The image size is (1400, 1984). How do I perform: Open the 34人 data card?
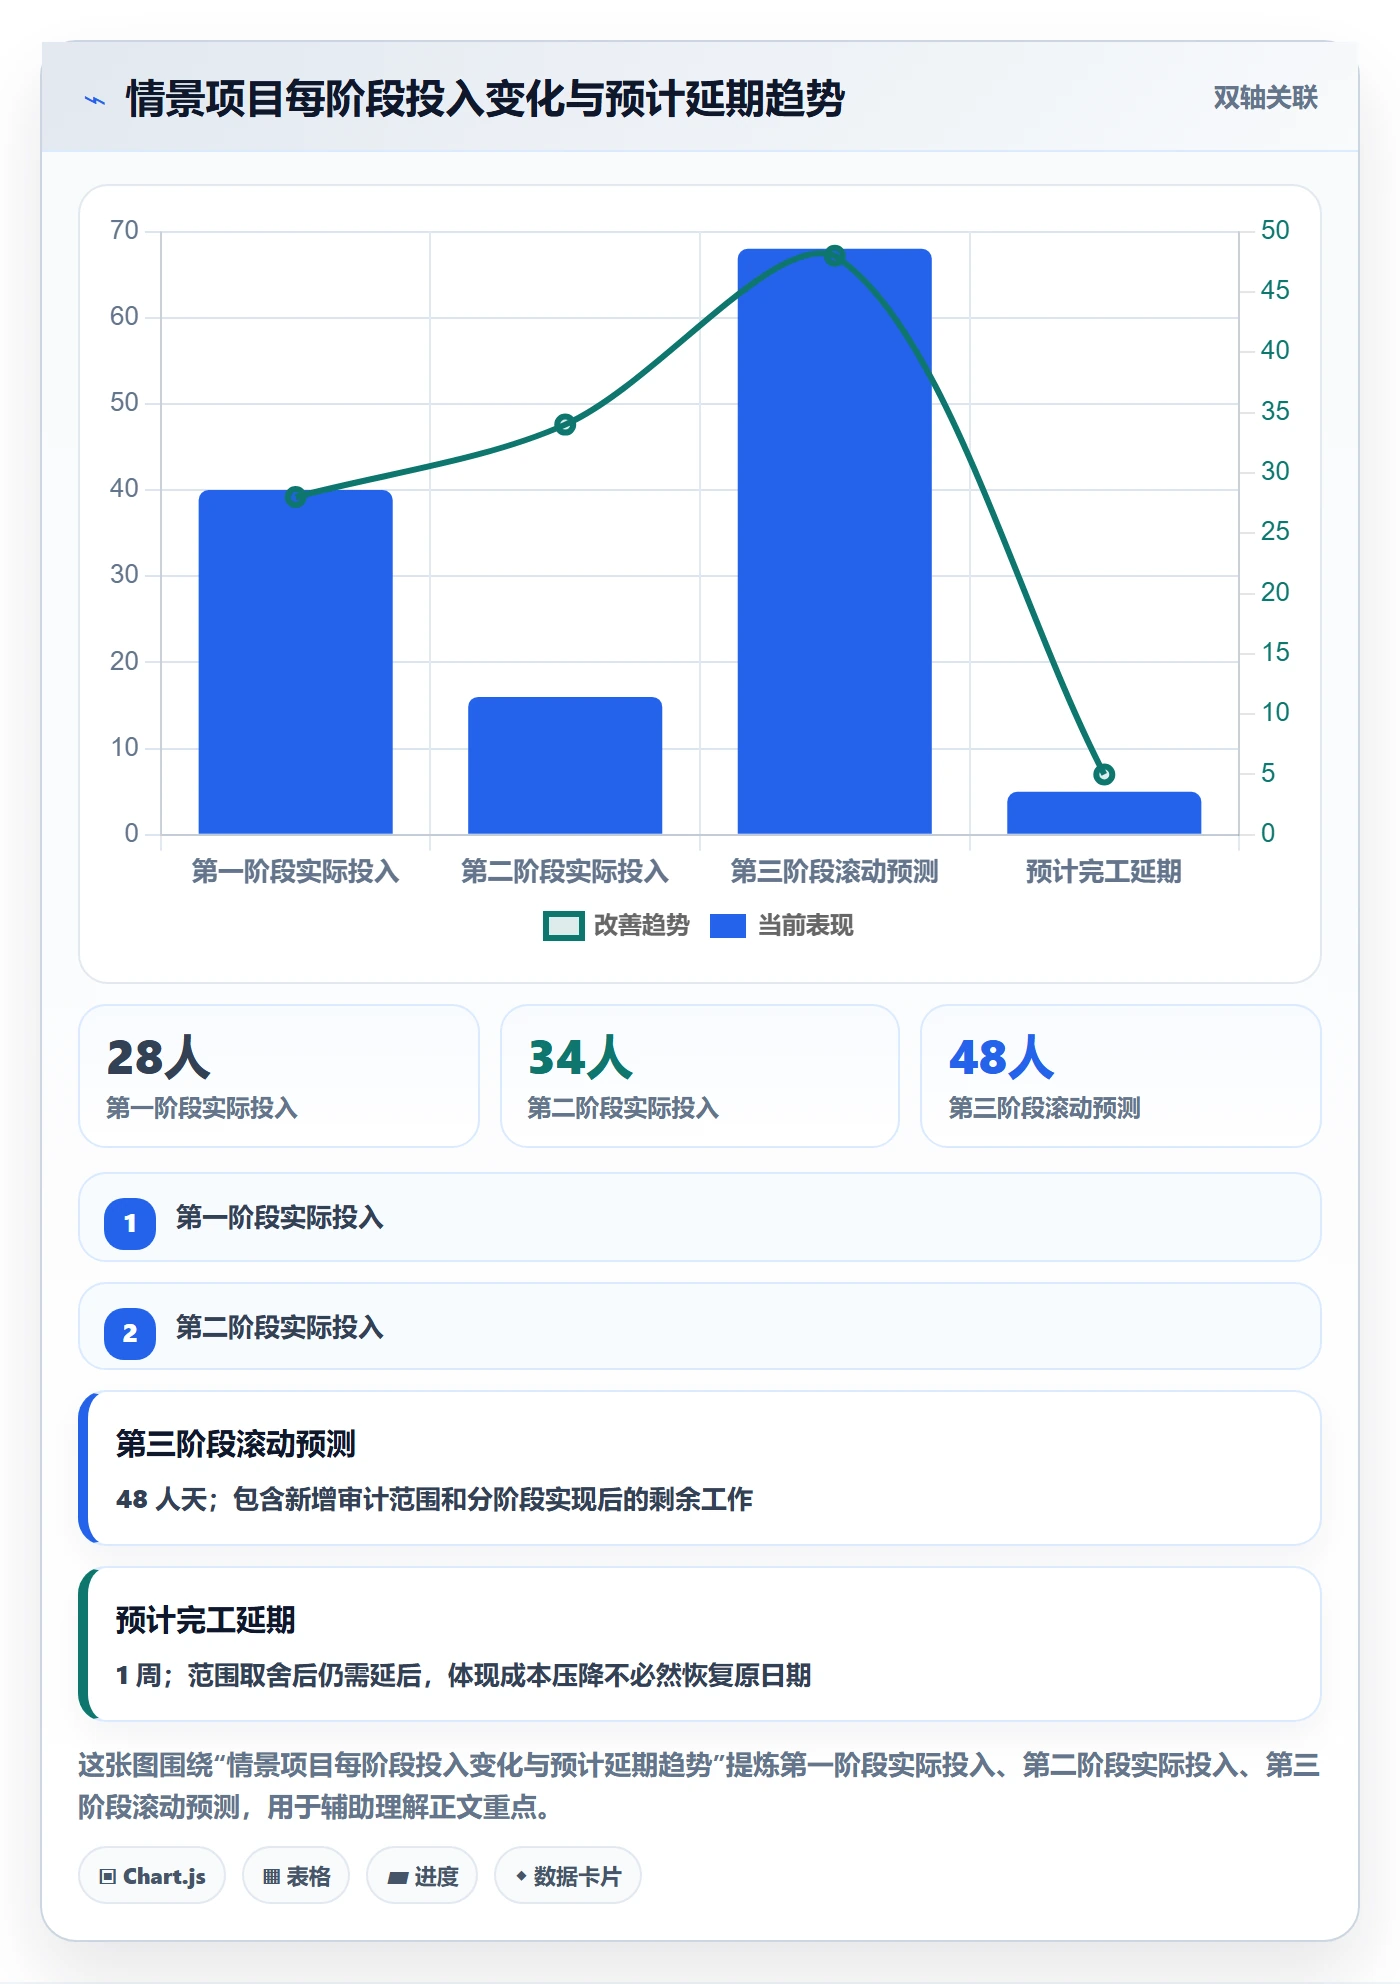click(700, 1076)
